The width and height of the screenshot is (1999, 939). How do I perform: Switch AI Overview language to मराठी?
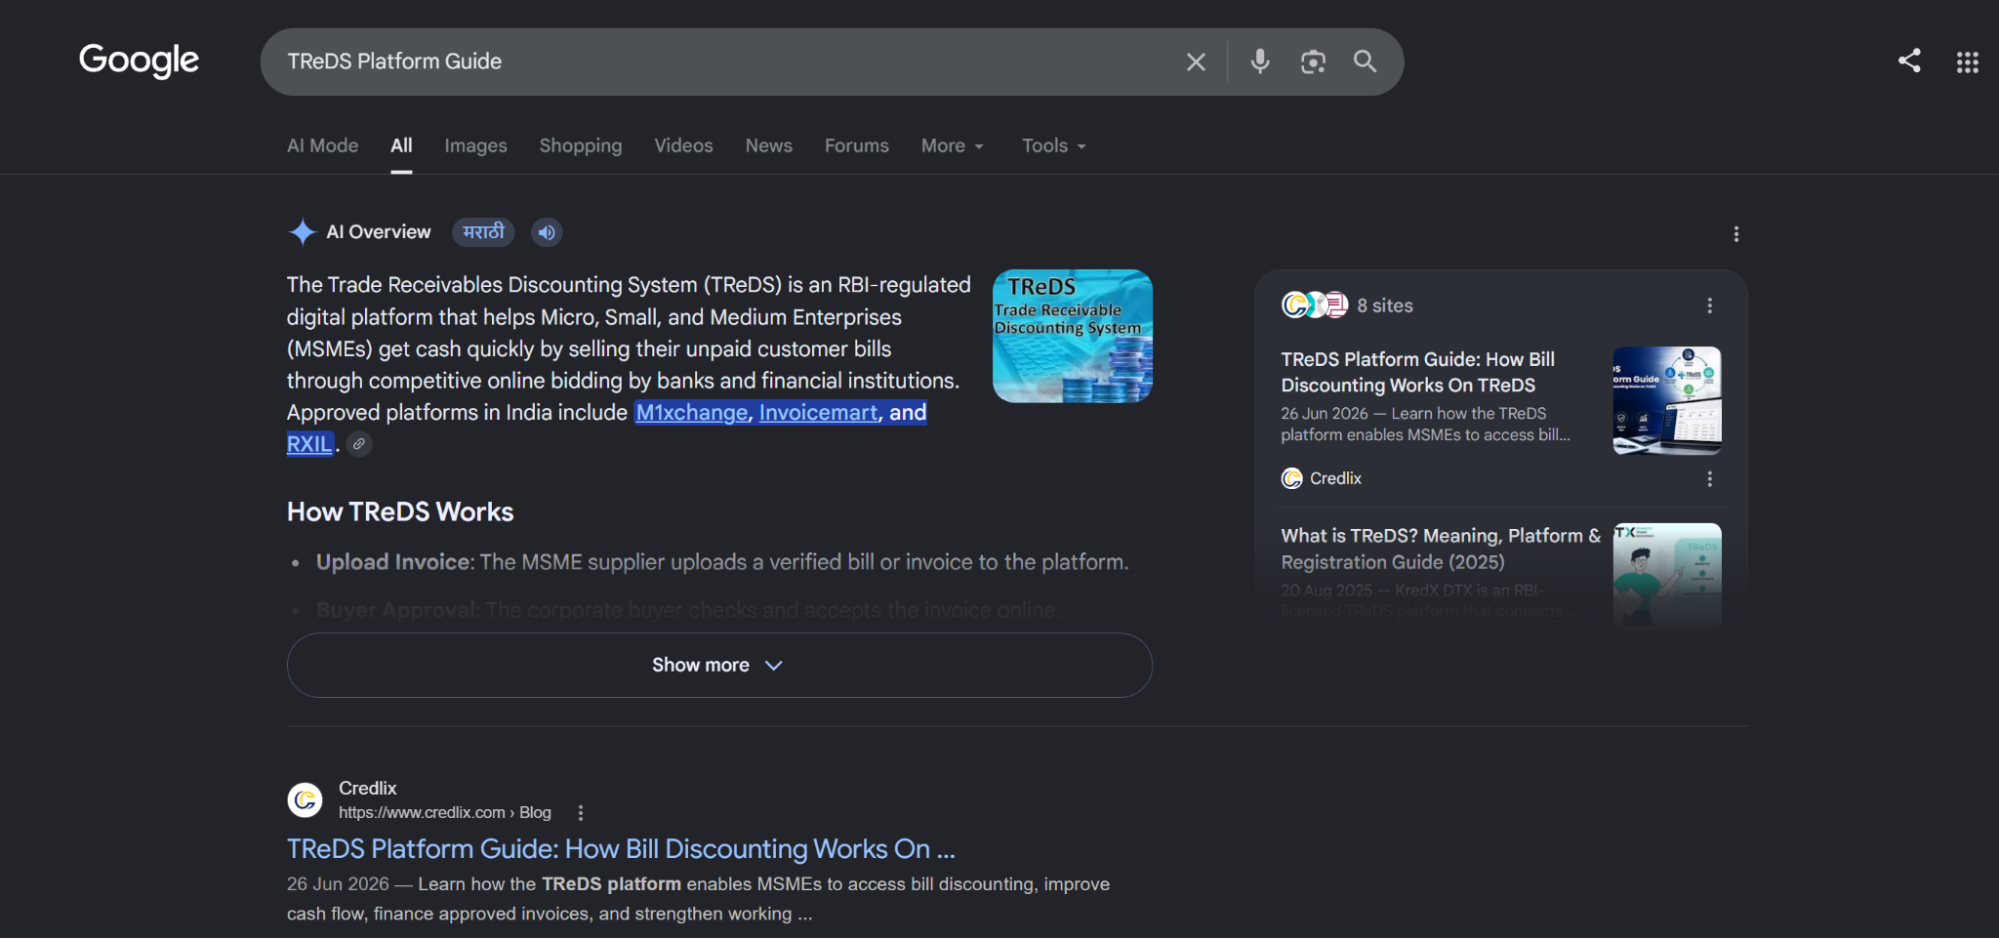pos(484,232)
